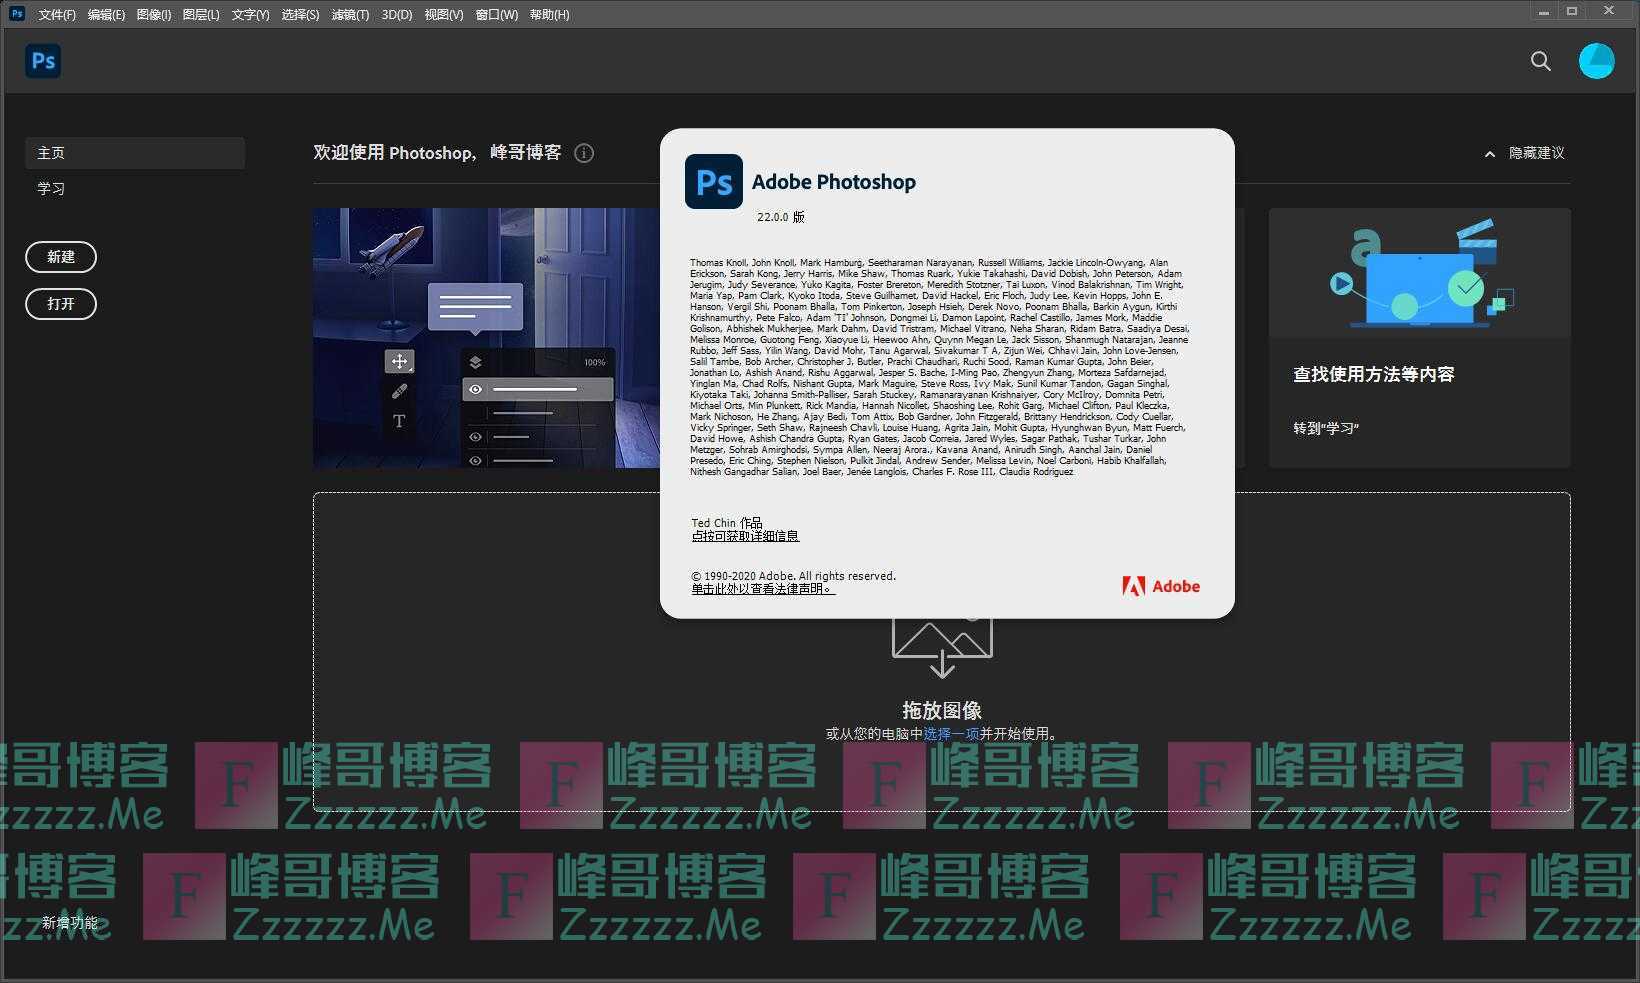1640x983 pixels.
Task: Open the cyan account avatar
Action: pos(1596,61)
